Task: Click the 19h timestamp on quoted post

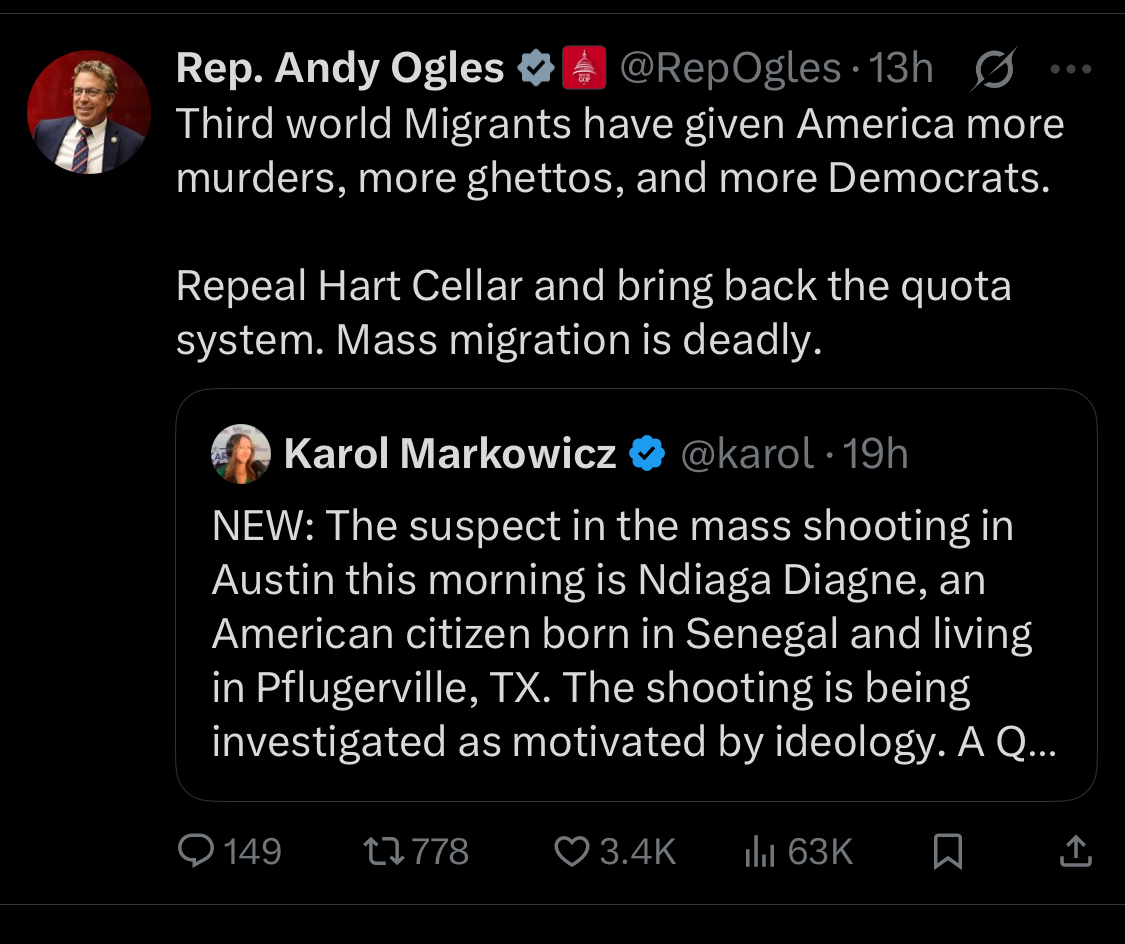Action: click(x=876, y=455)
